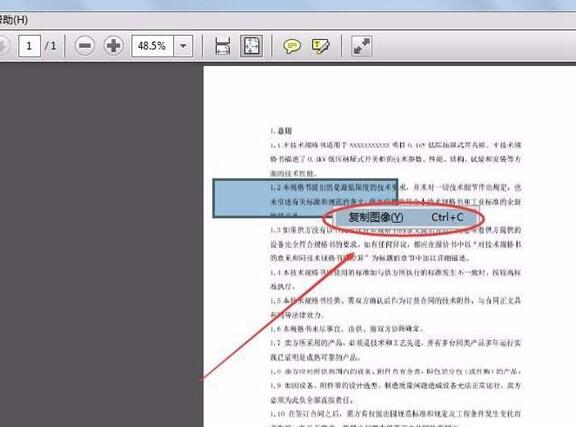Click the gray area beside the page
This screenshot has width=576, height=427.
coord(101,243)
